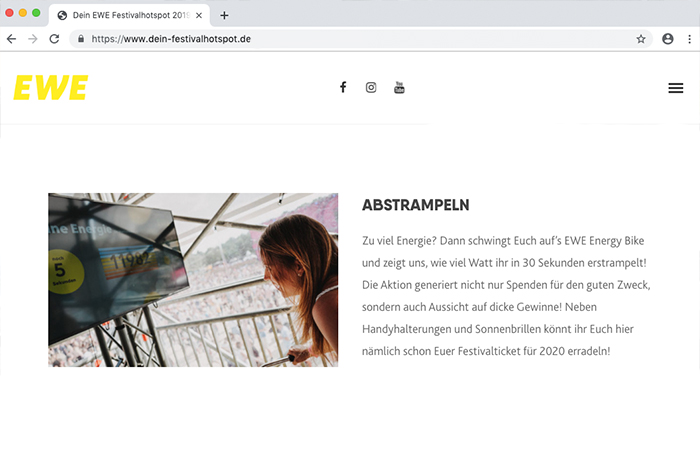Open a new browser tab
Screen dimensions: 700x450
[x=224, y=16]
